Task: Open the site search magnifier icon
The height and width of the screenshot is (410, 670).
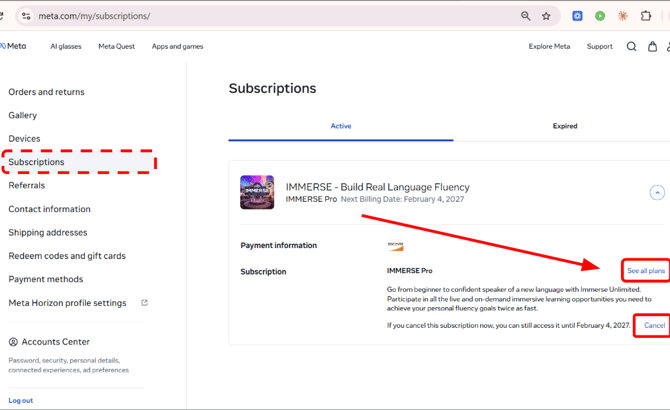Action: [x=632, y=46]
